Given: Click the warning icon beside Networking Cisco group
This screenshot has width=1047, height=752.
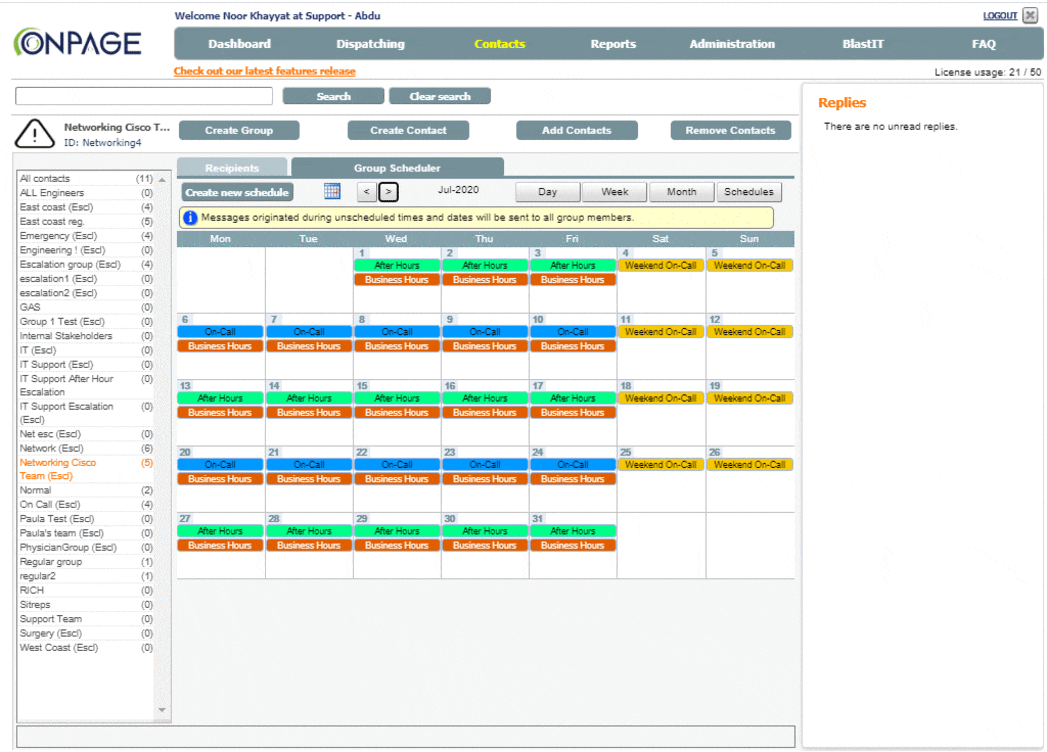Looking at the screenshot, I should [x=33, y=133].
